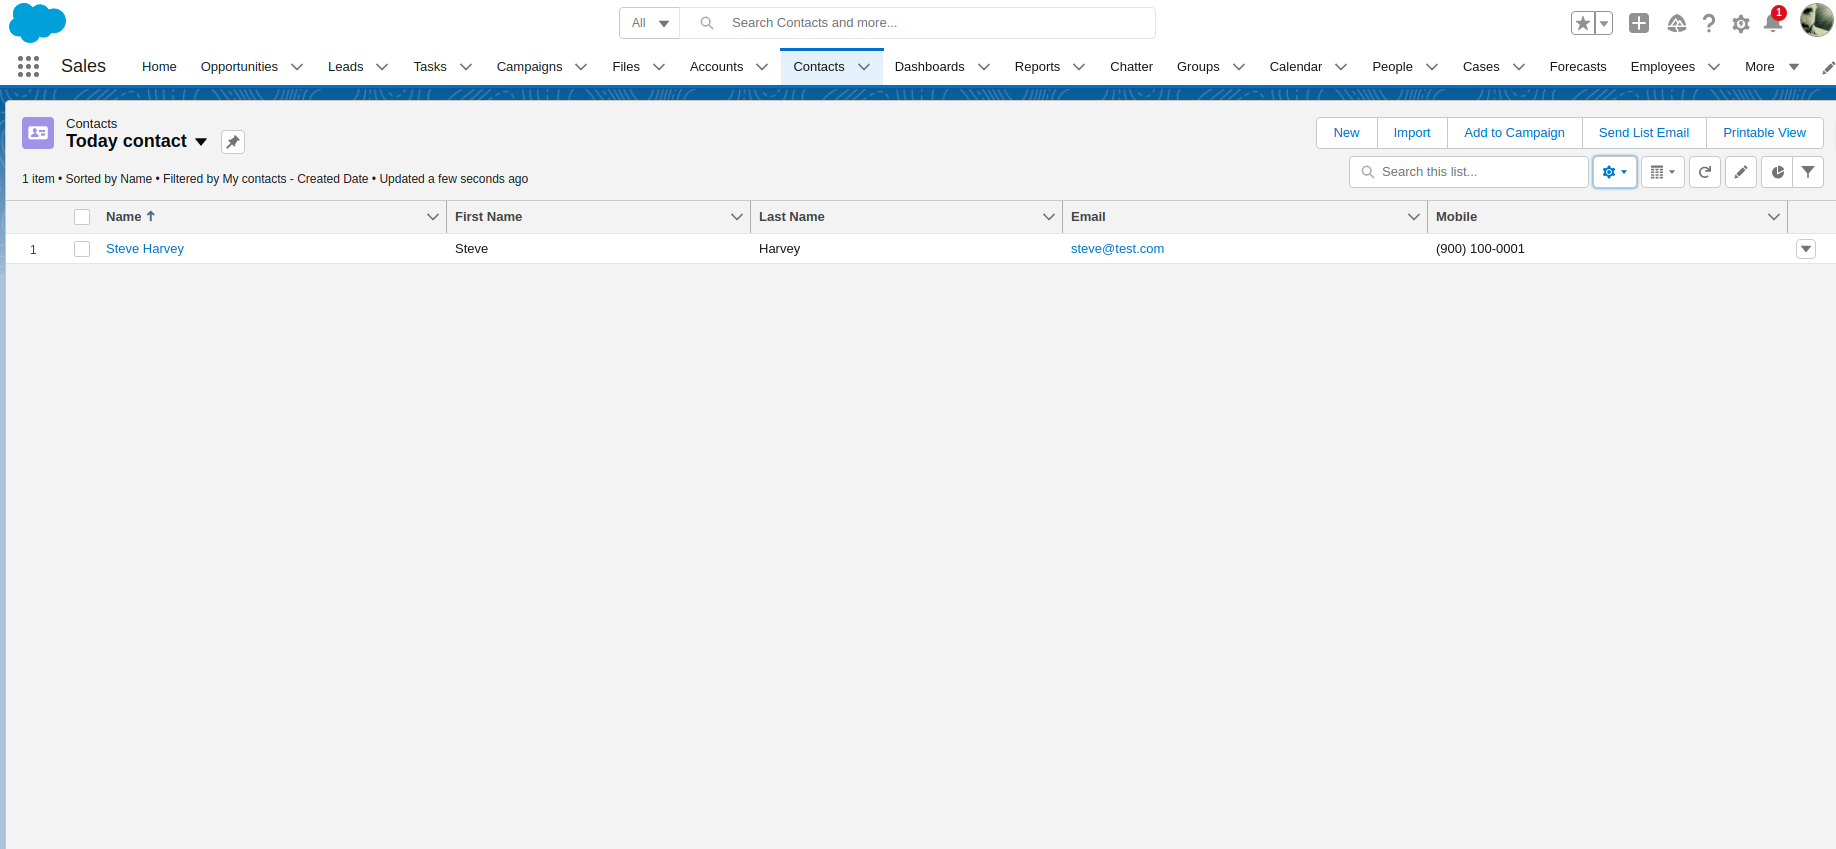
Task: Pin the Today contact list view
Action: 233,142
